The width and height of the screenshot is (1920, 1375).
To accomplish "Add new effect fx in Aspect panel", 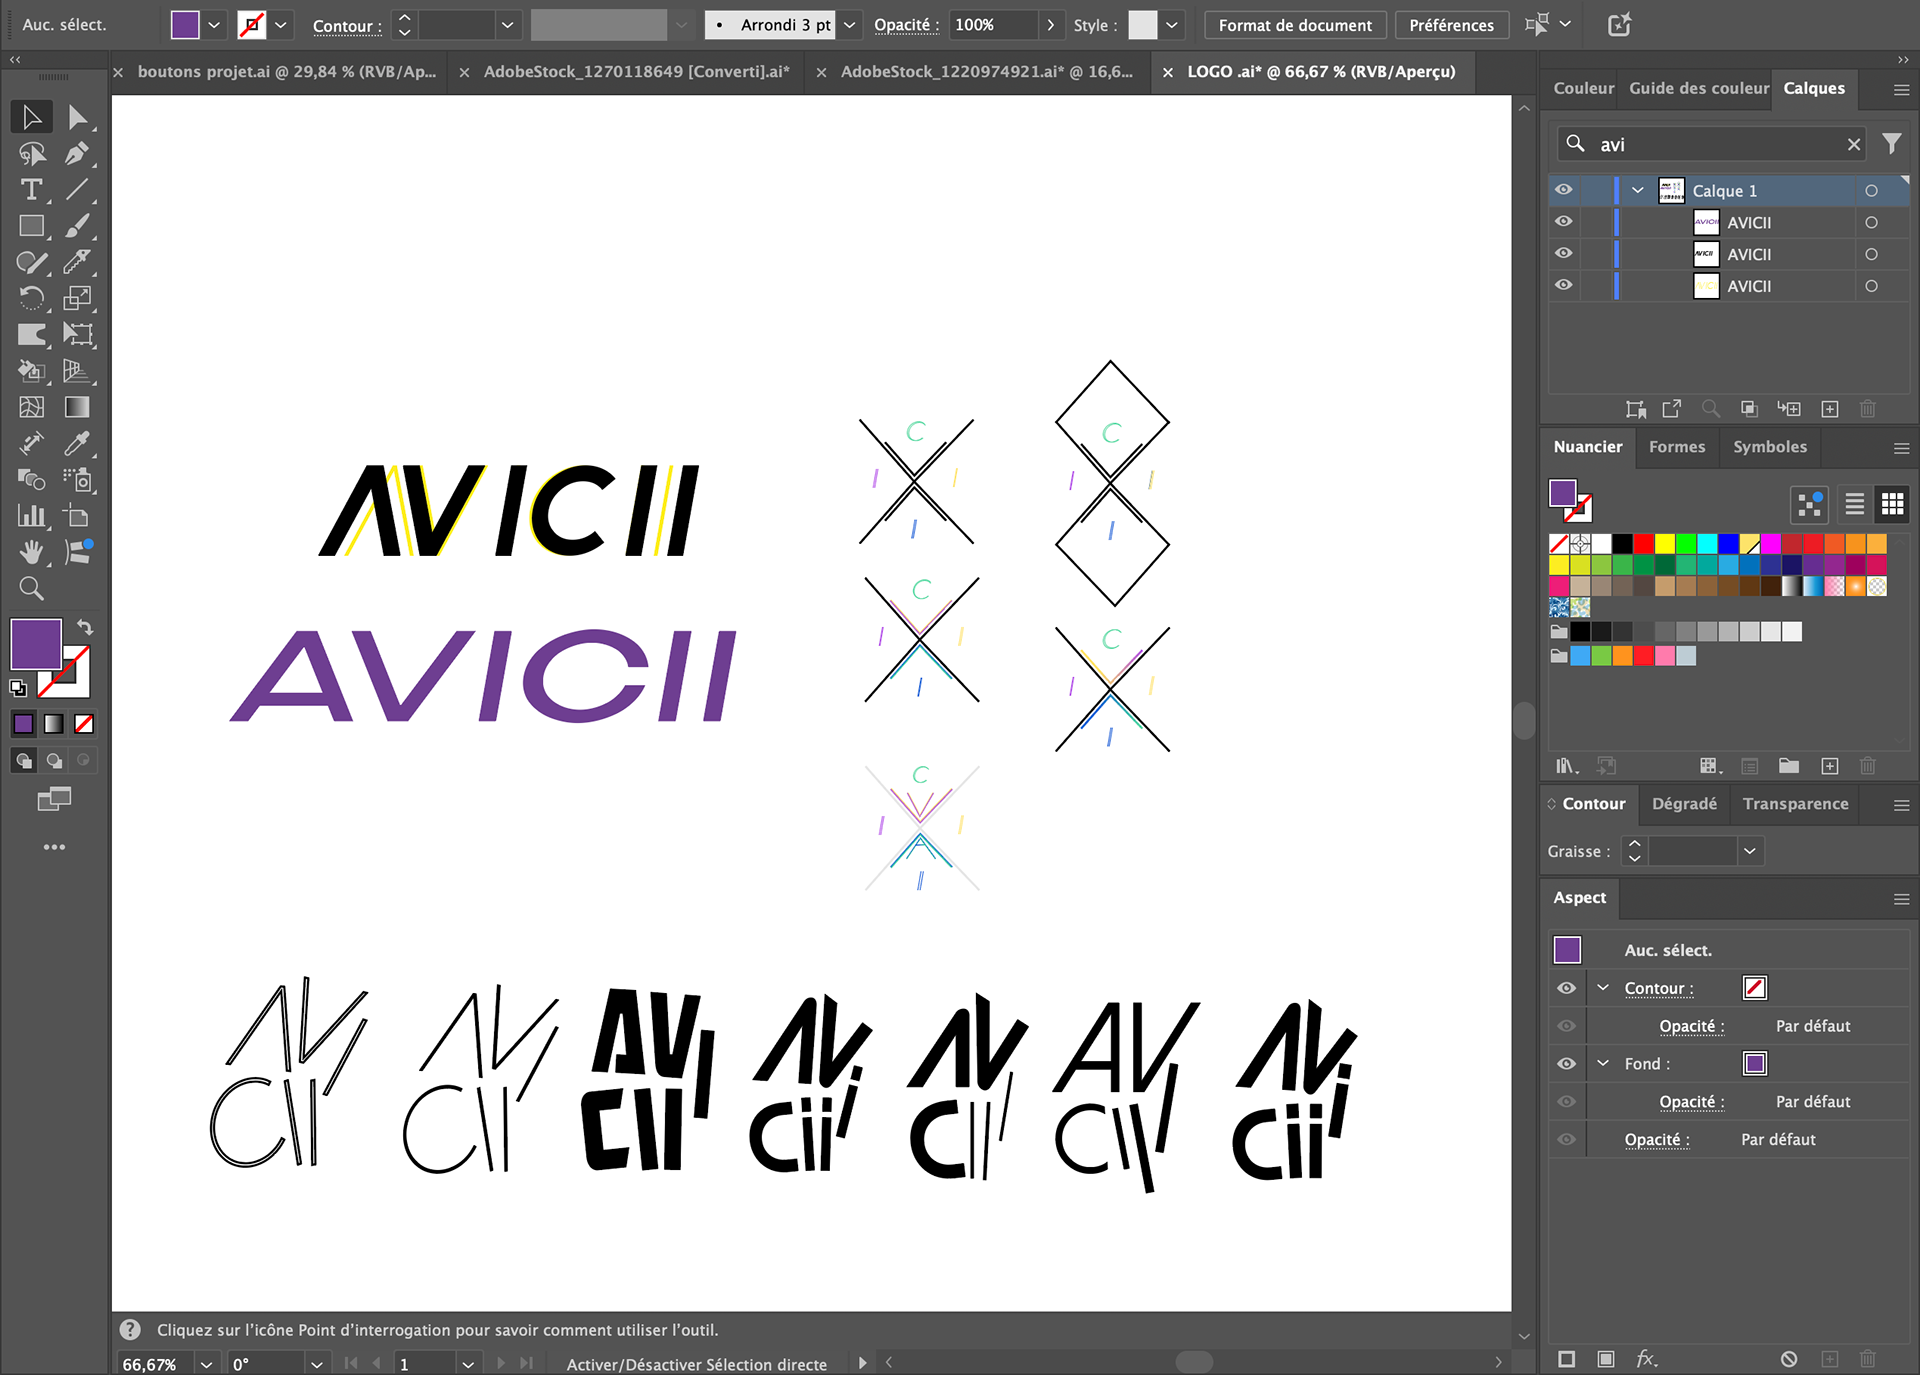I will pos(1646,1358).
